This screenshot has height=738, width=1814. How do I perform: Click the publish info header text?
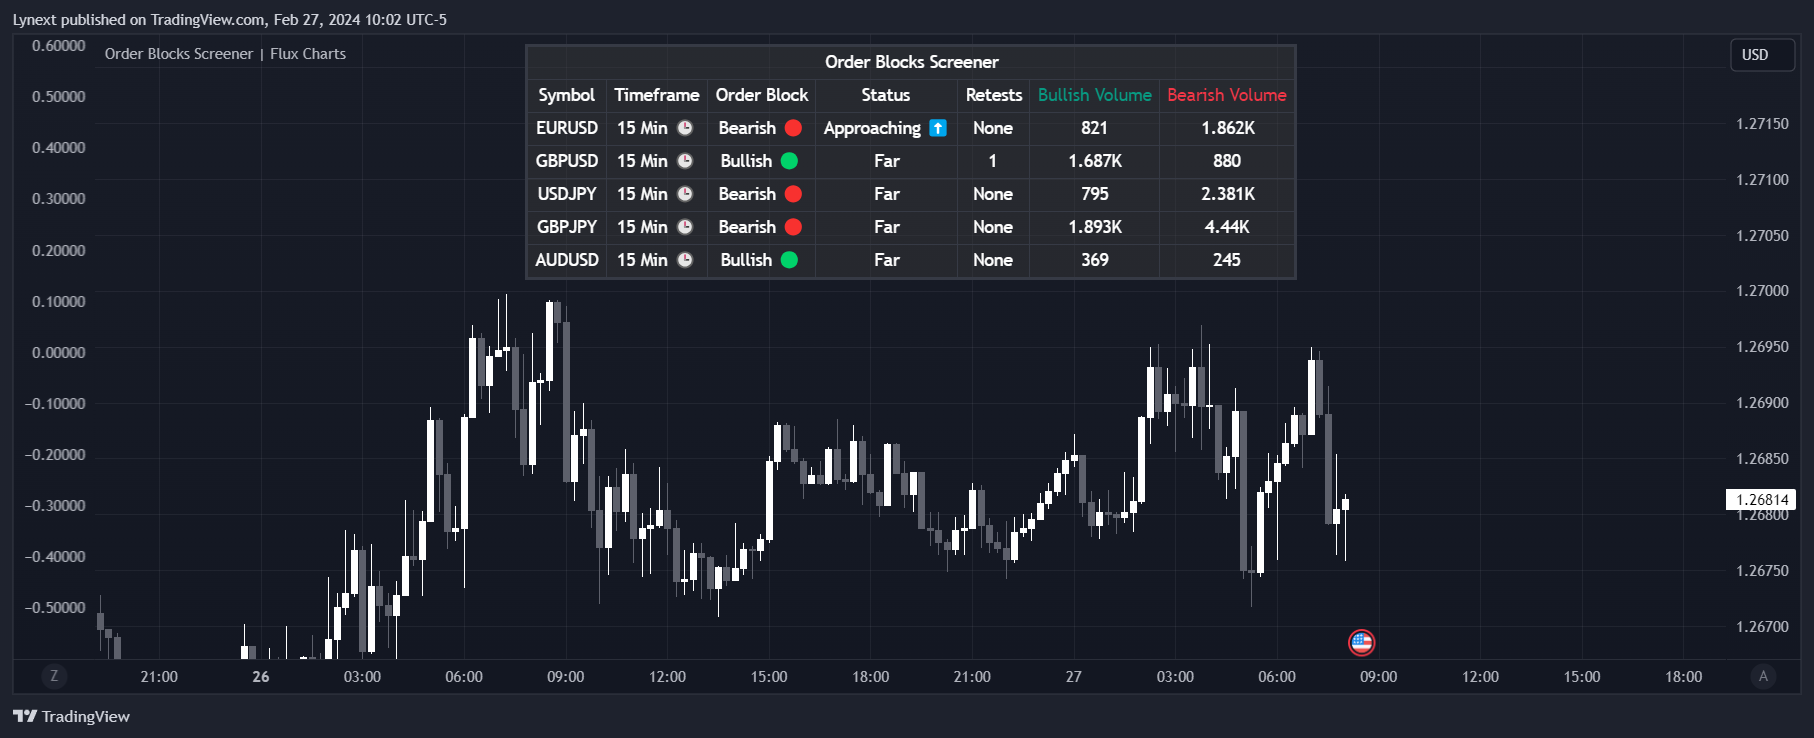click(230, 20)
